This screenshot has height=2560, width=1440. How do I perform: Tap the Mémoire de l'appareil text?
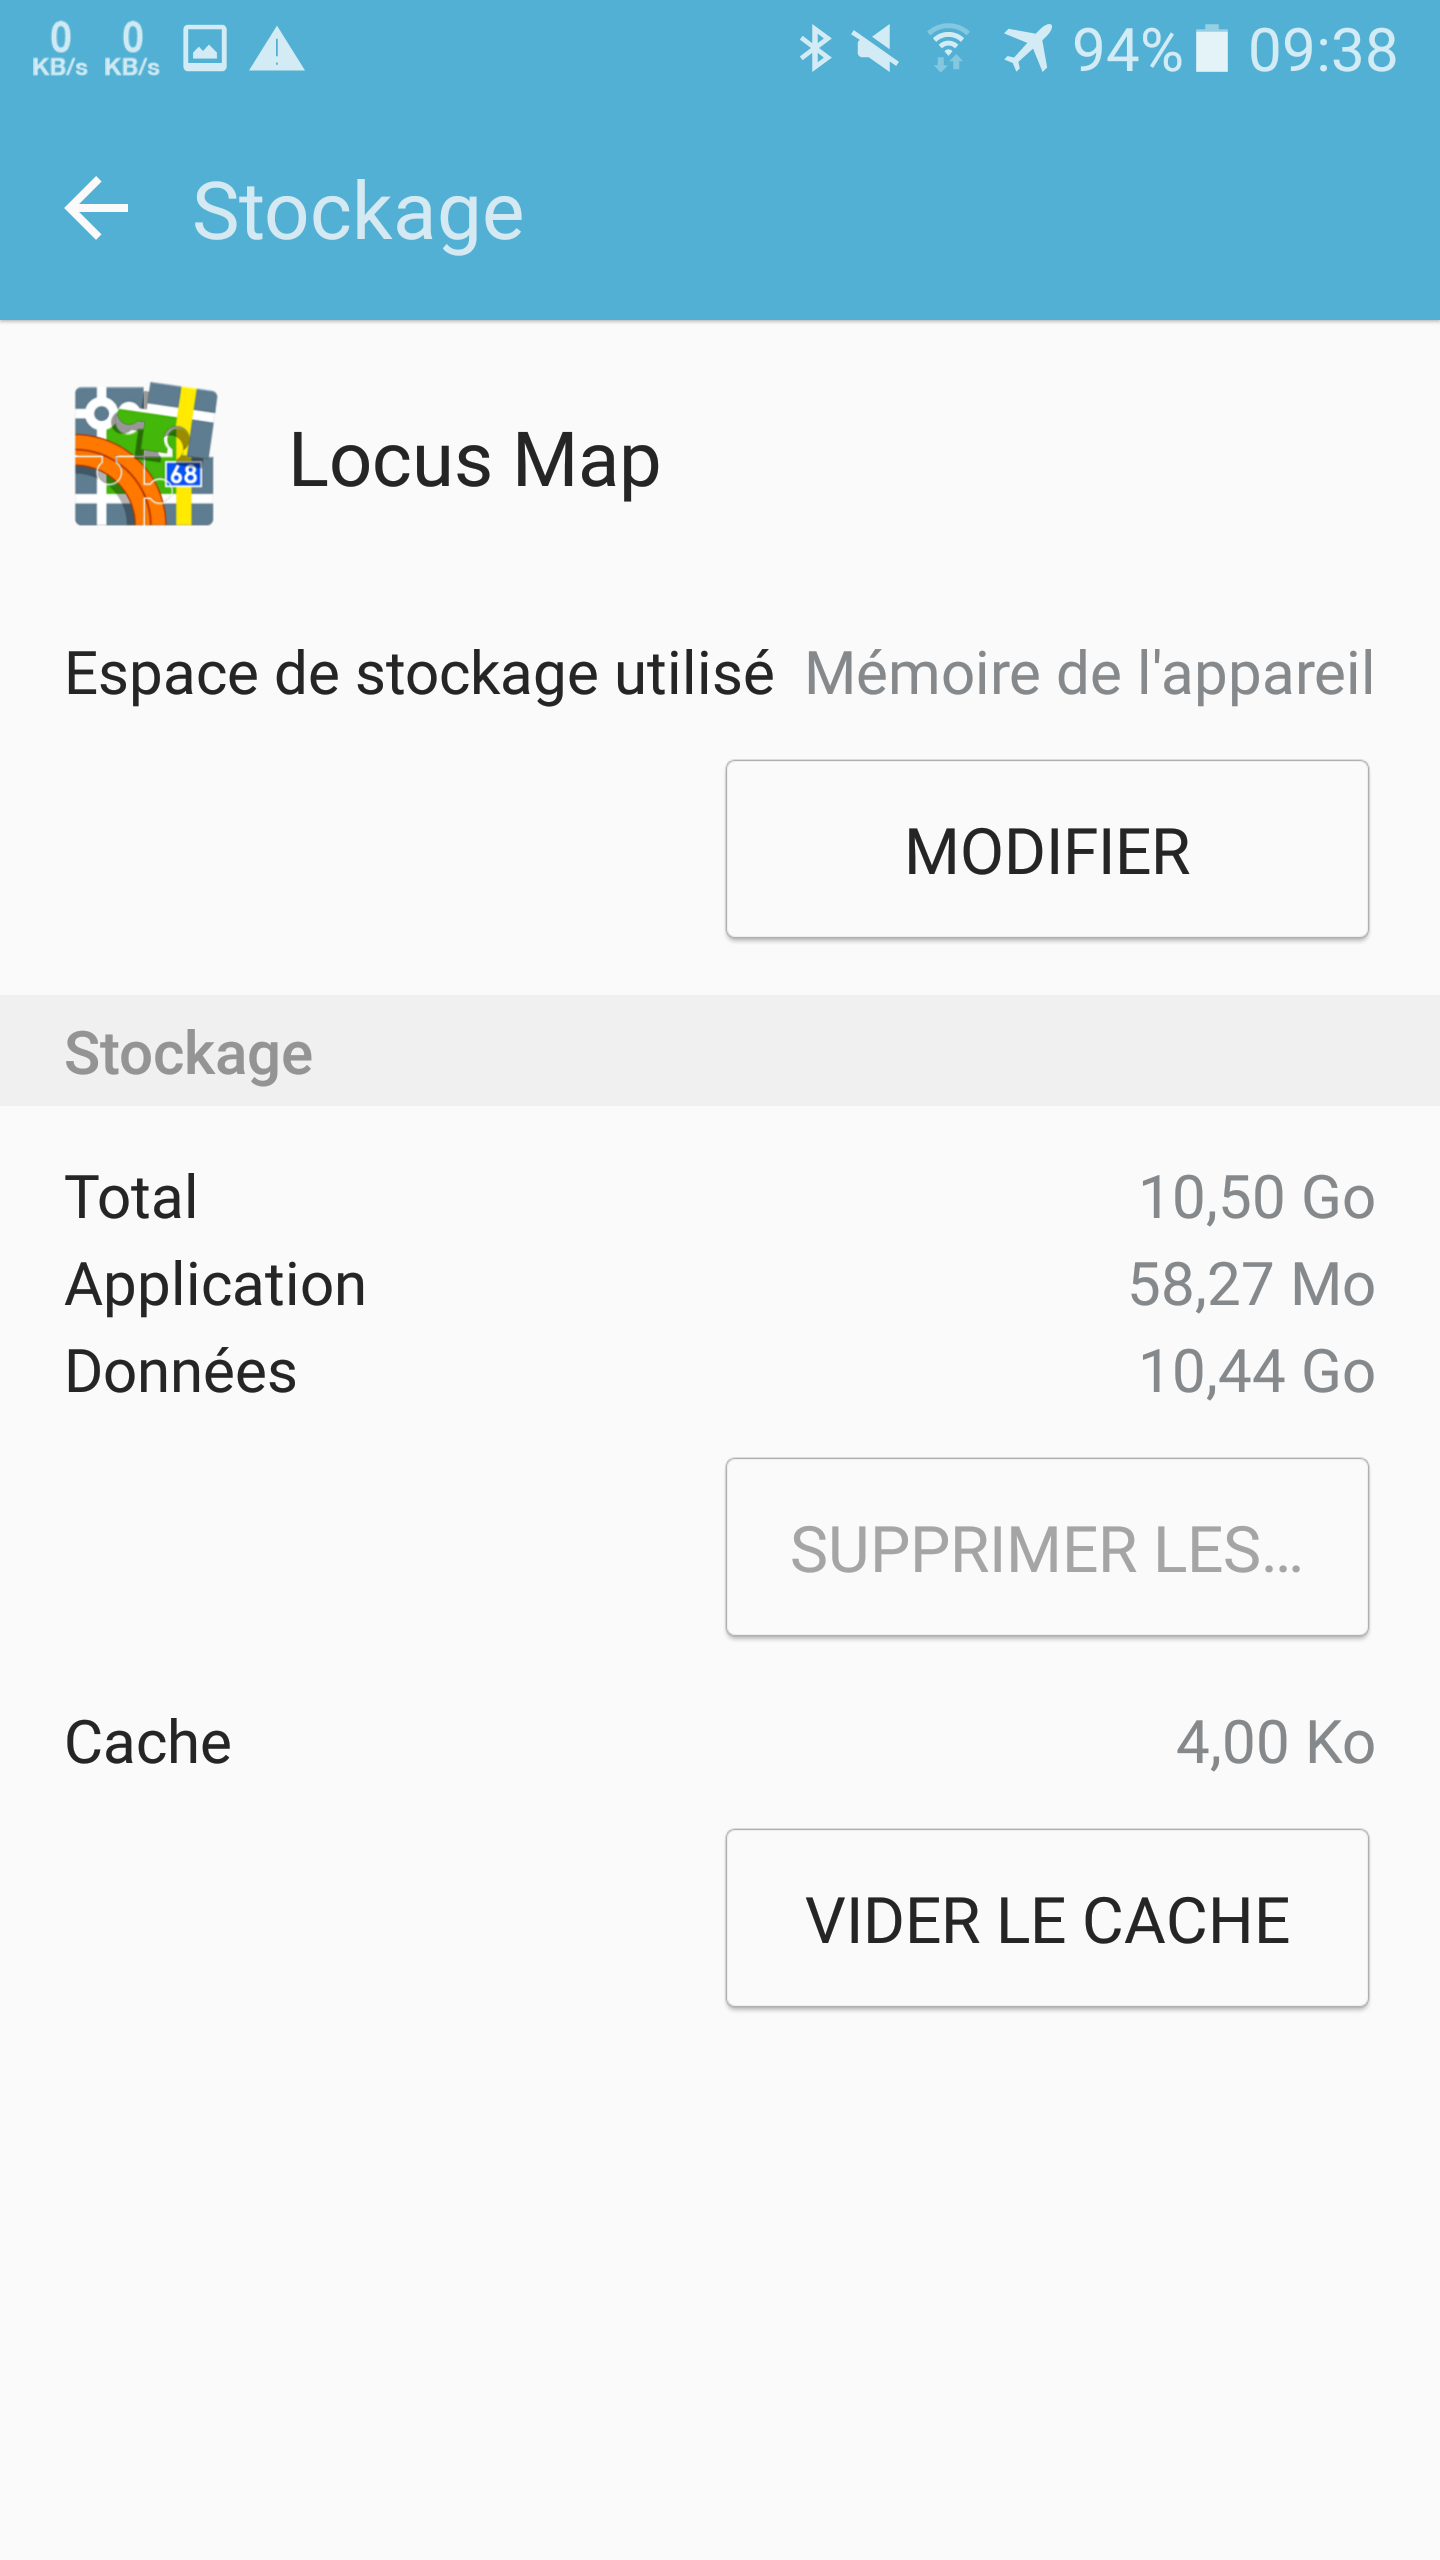[x=1089, y=673]
